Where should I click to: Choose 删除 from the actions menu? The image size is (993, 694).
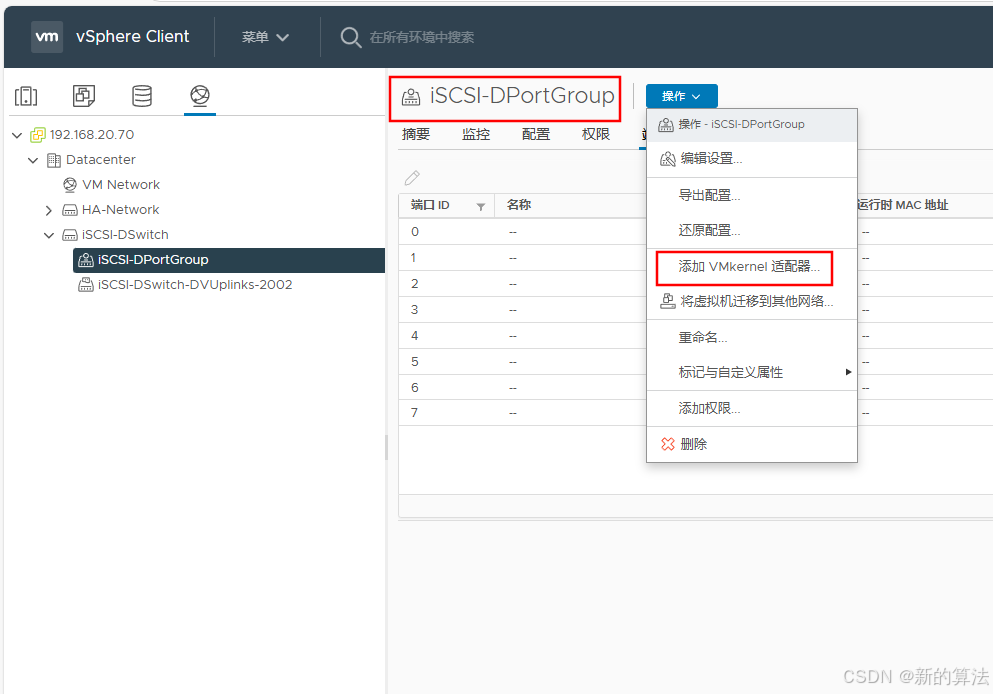752,444
